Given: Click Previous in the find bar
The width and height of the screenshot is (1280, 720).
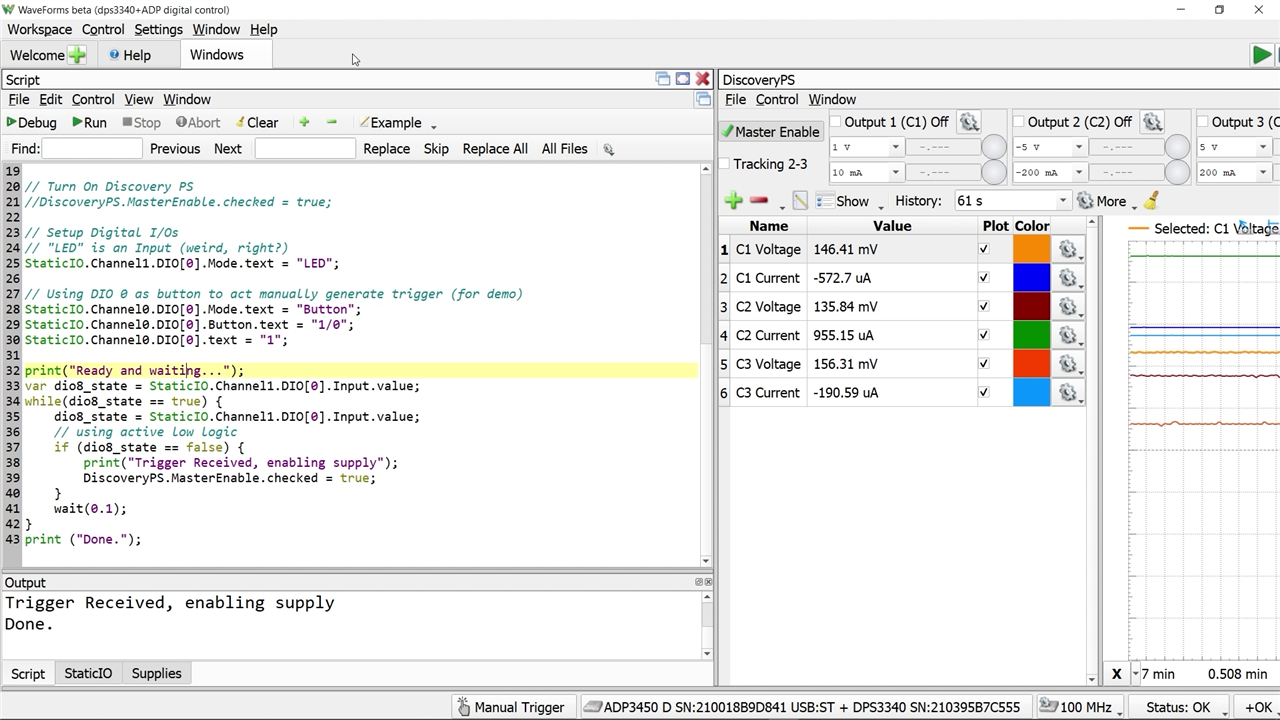Looking at the screenshot, I should pos(175,149).
